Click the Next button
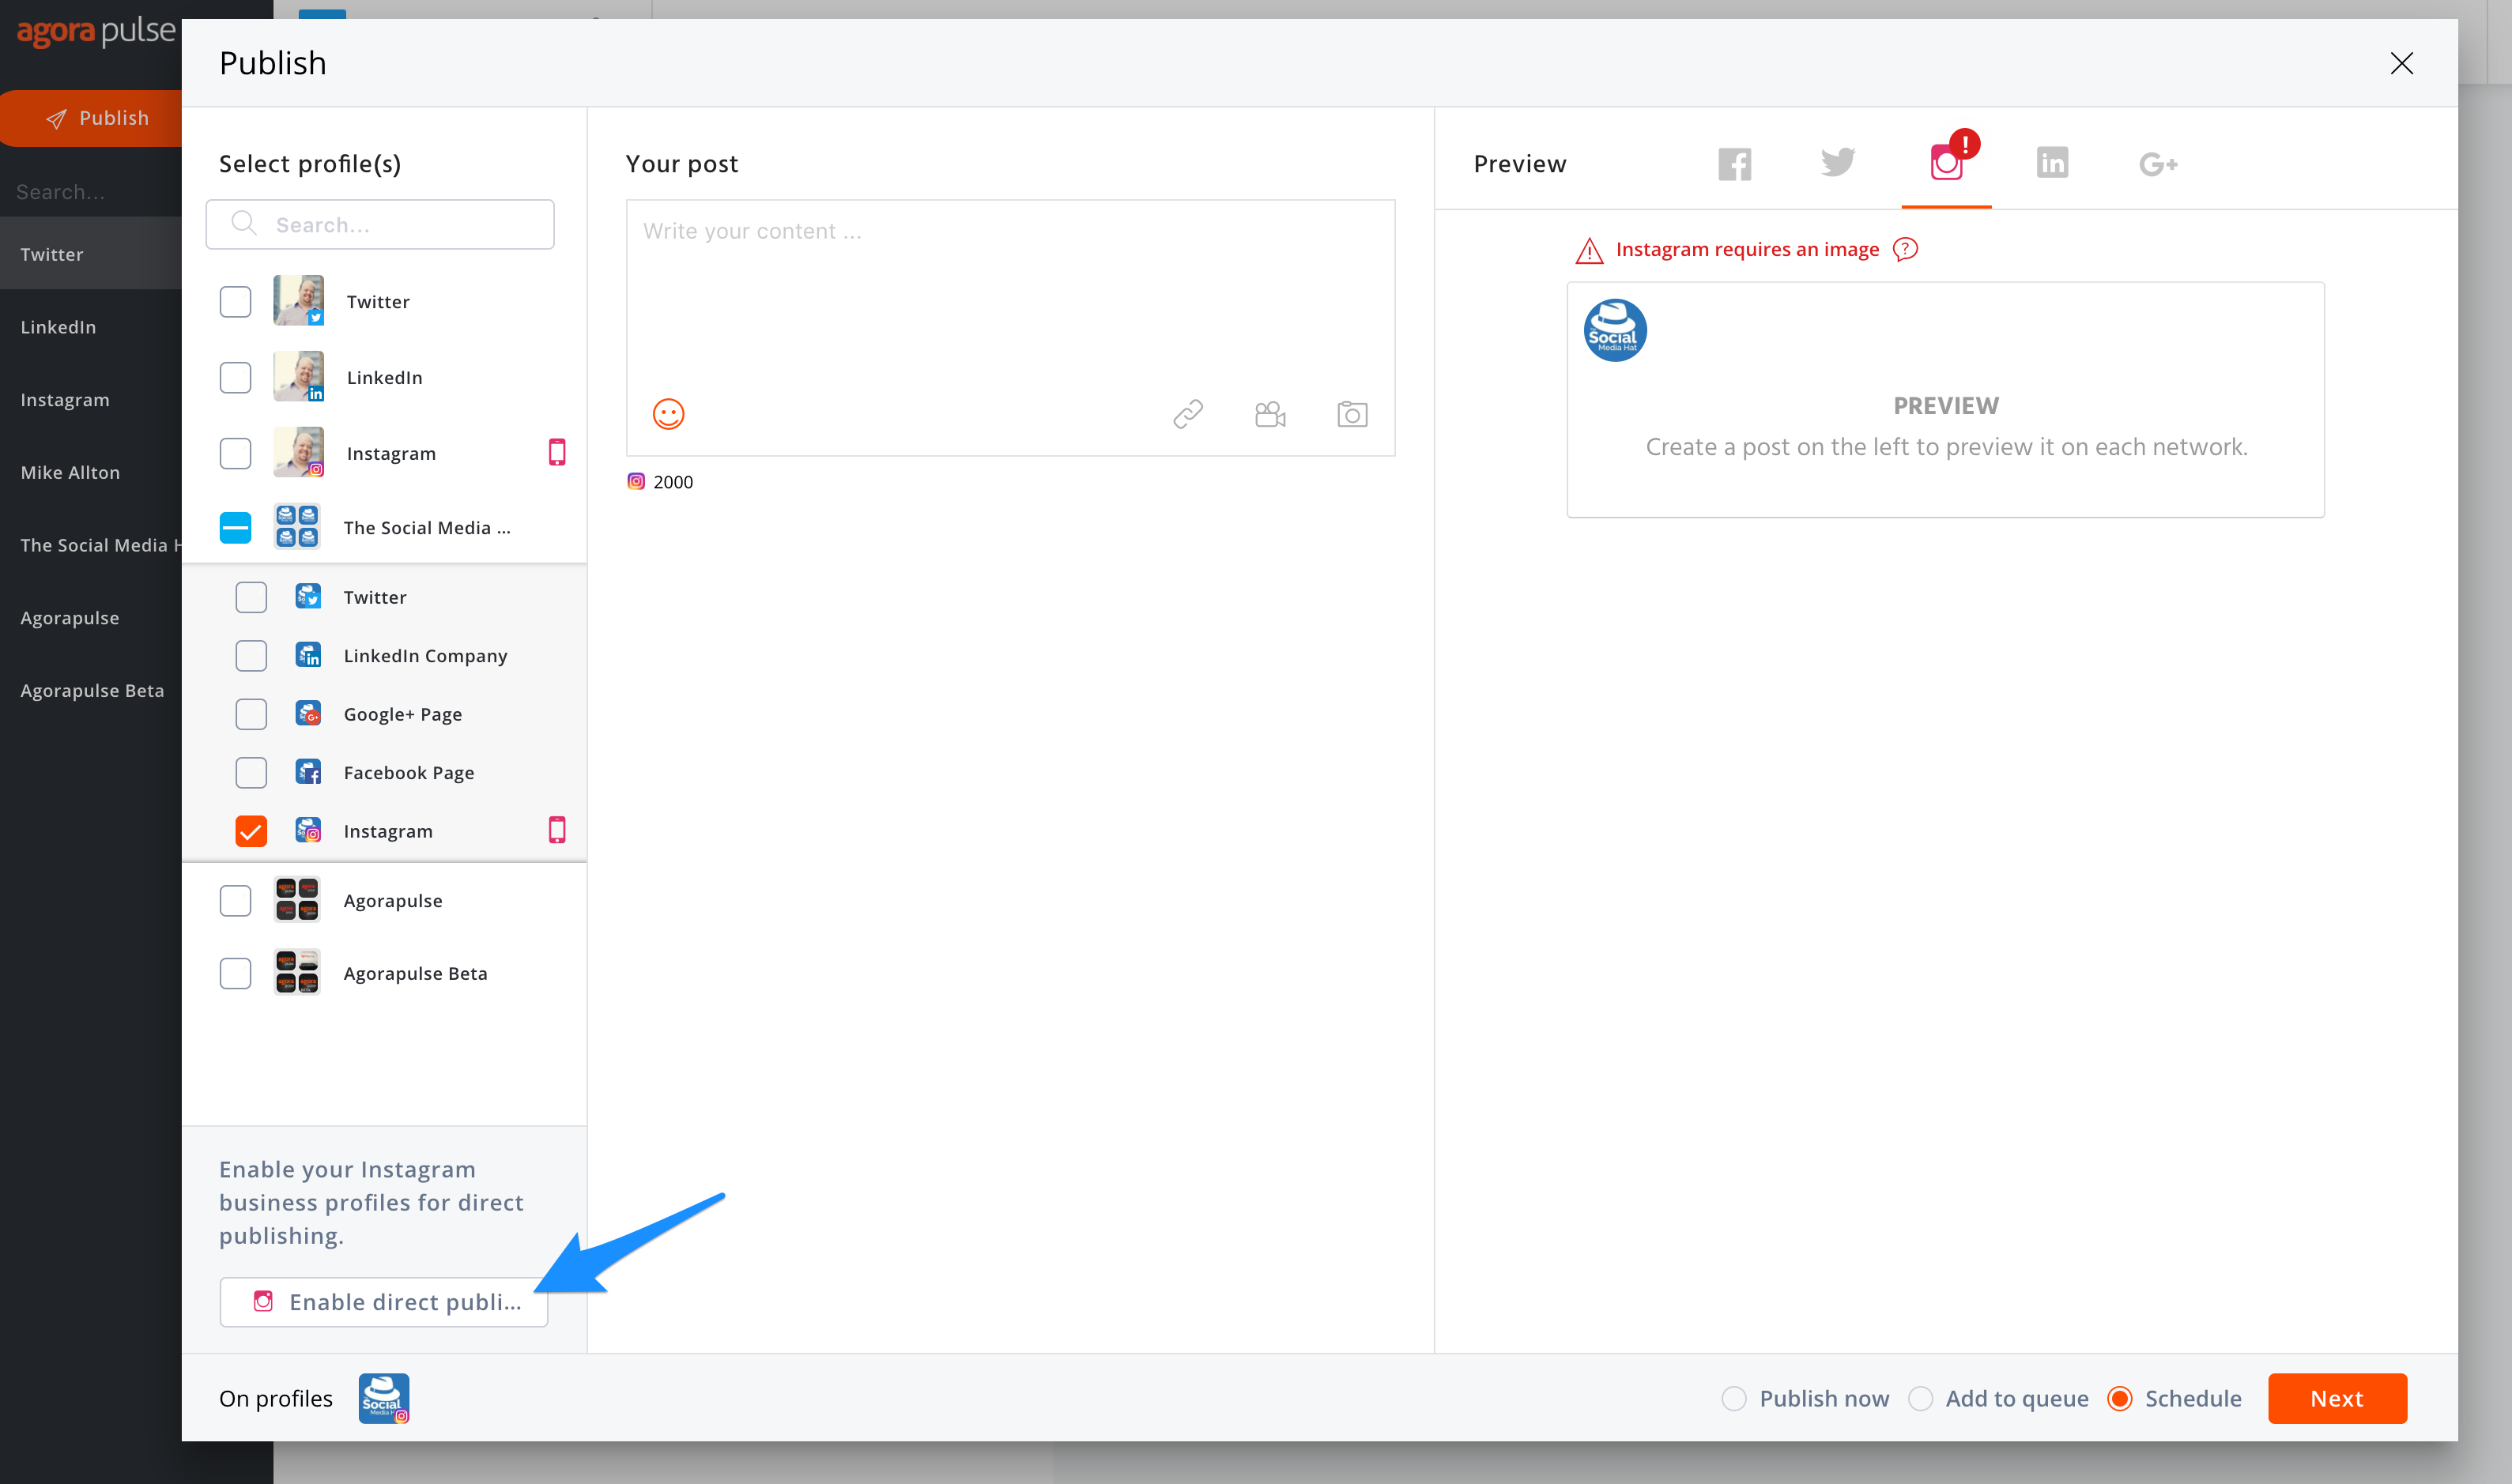Viewport: 2512px width, 1484px height. click(x=2337, y=1398)
